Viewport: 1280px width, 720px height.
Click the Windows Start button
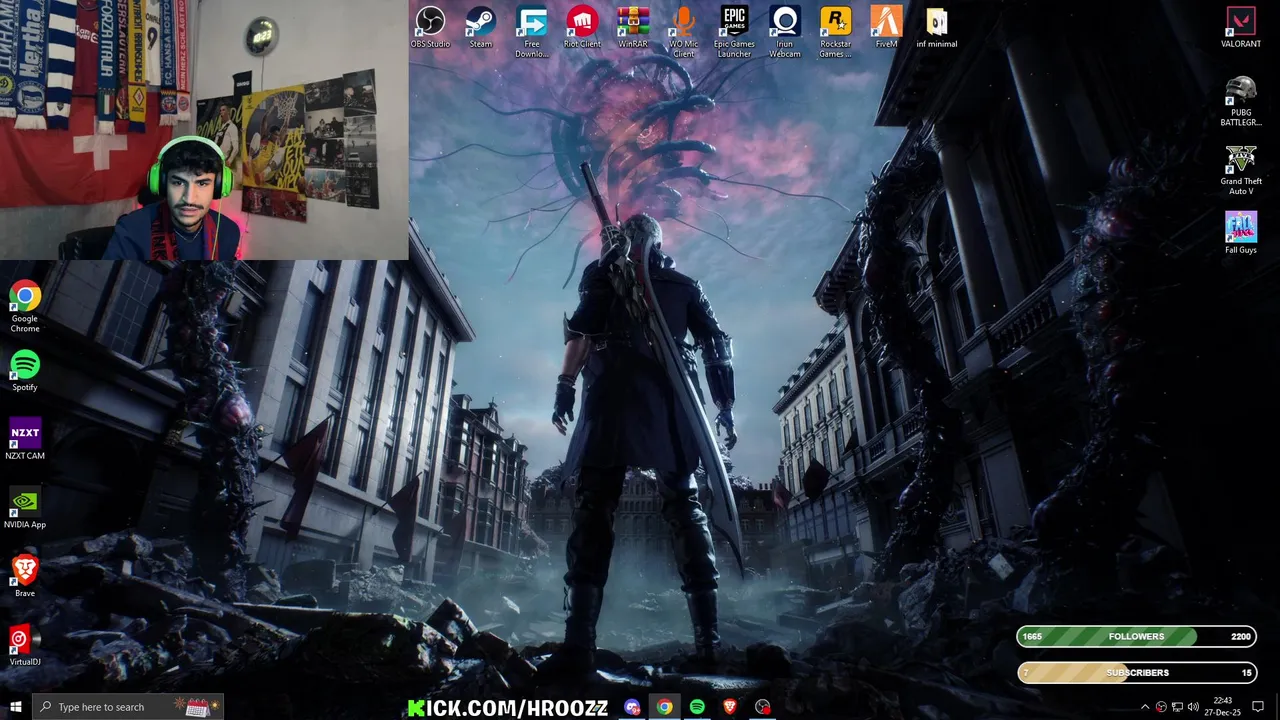coord(15,707)
